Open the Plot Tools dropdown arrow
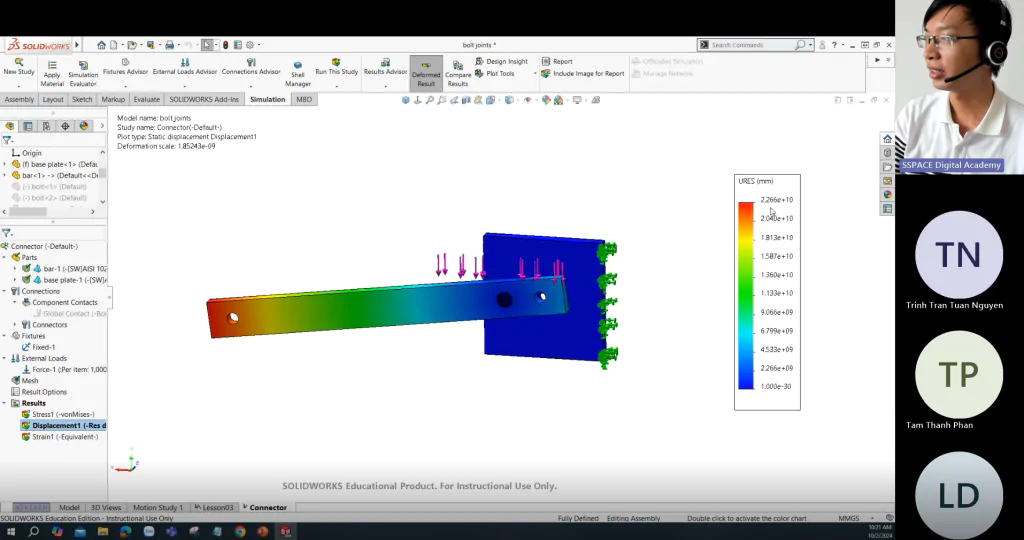Viewport: 1024px width, 540px height. pyautogui.click(x=535, y=74)
